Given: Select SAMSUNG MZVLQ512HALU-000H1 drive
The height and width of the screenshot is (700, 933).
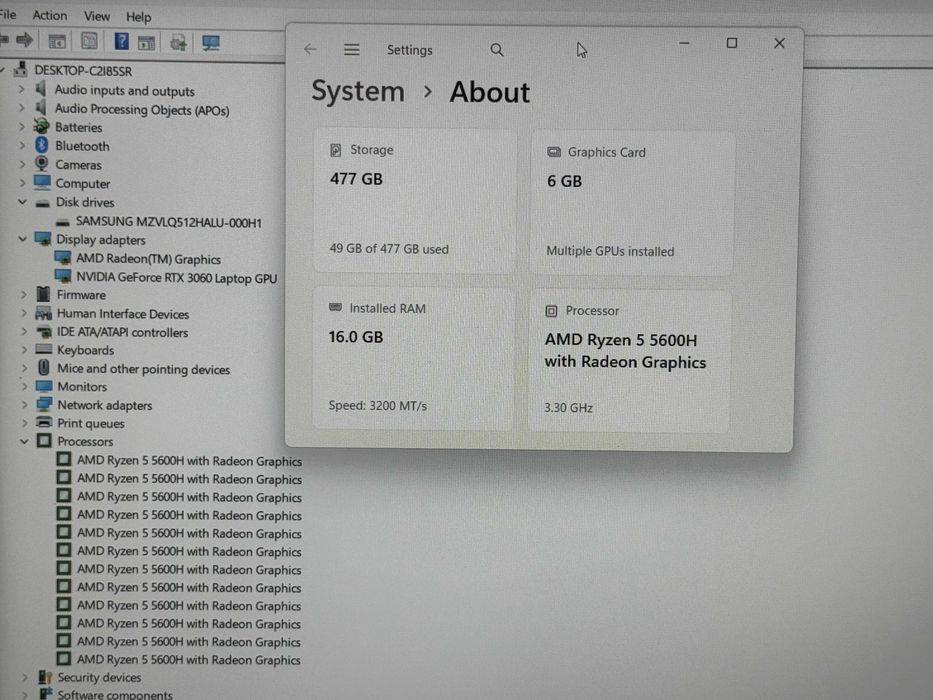Looking at the screenshot, I should (x=169, y=222).
